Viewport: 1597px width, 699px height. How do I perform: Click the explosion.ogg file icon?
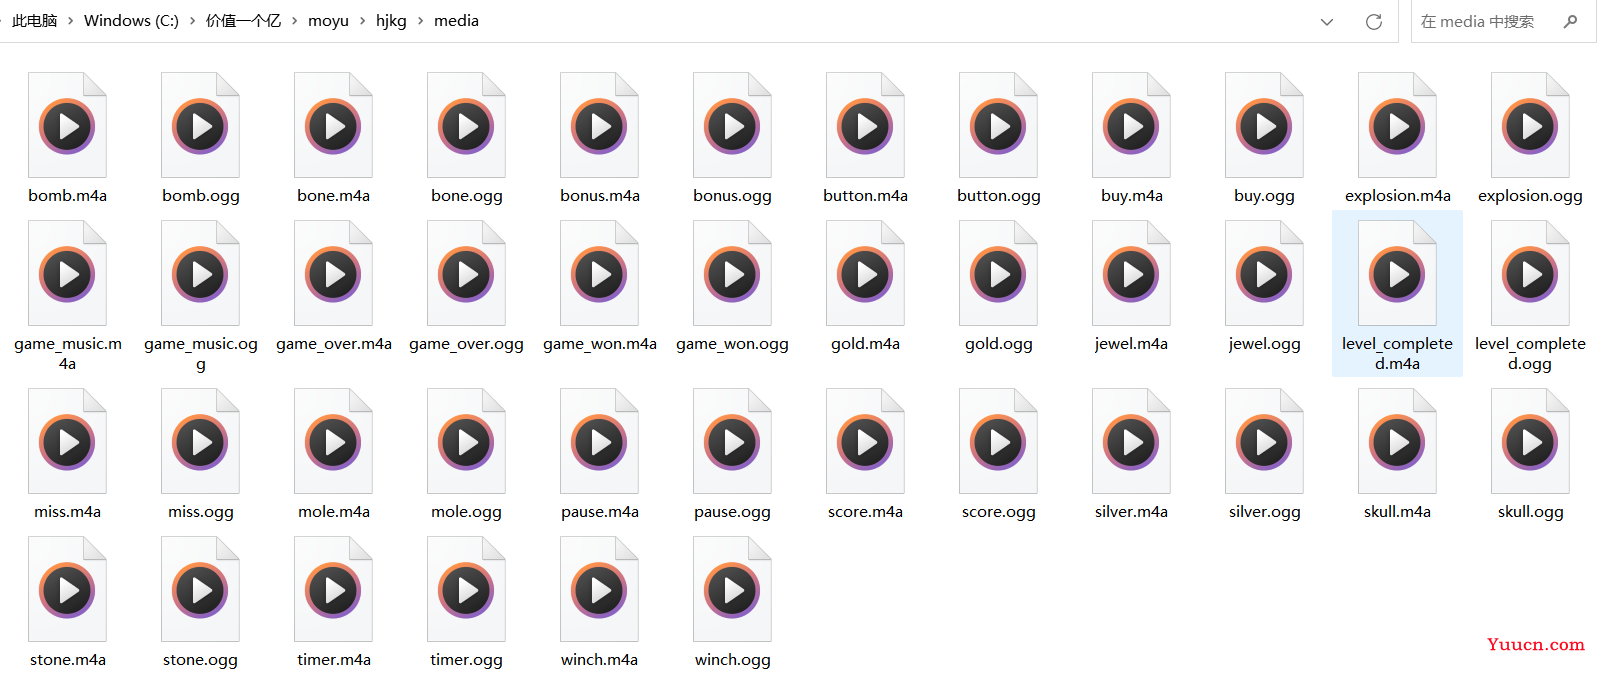coord(1530,125)
